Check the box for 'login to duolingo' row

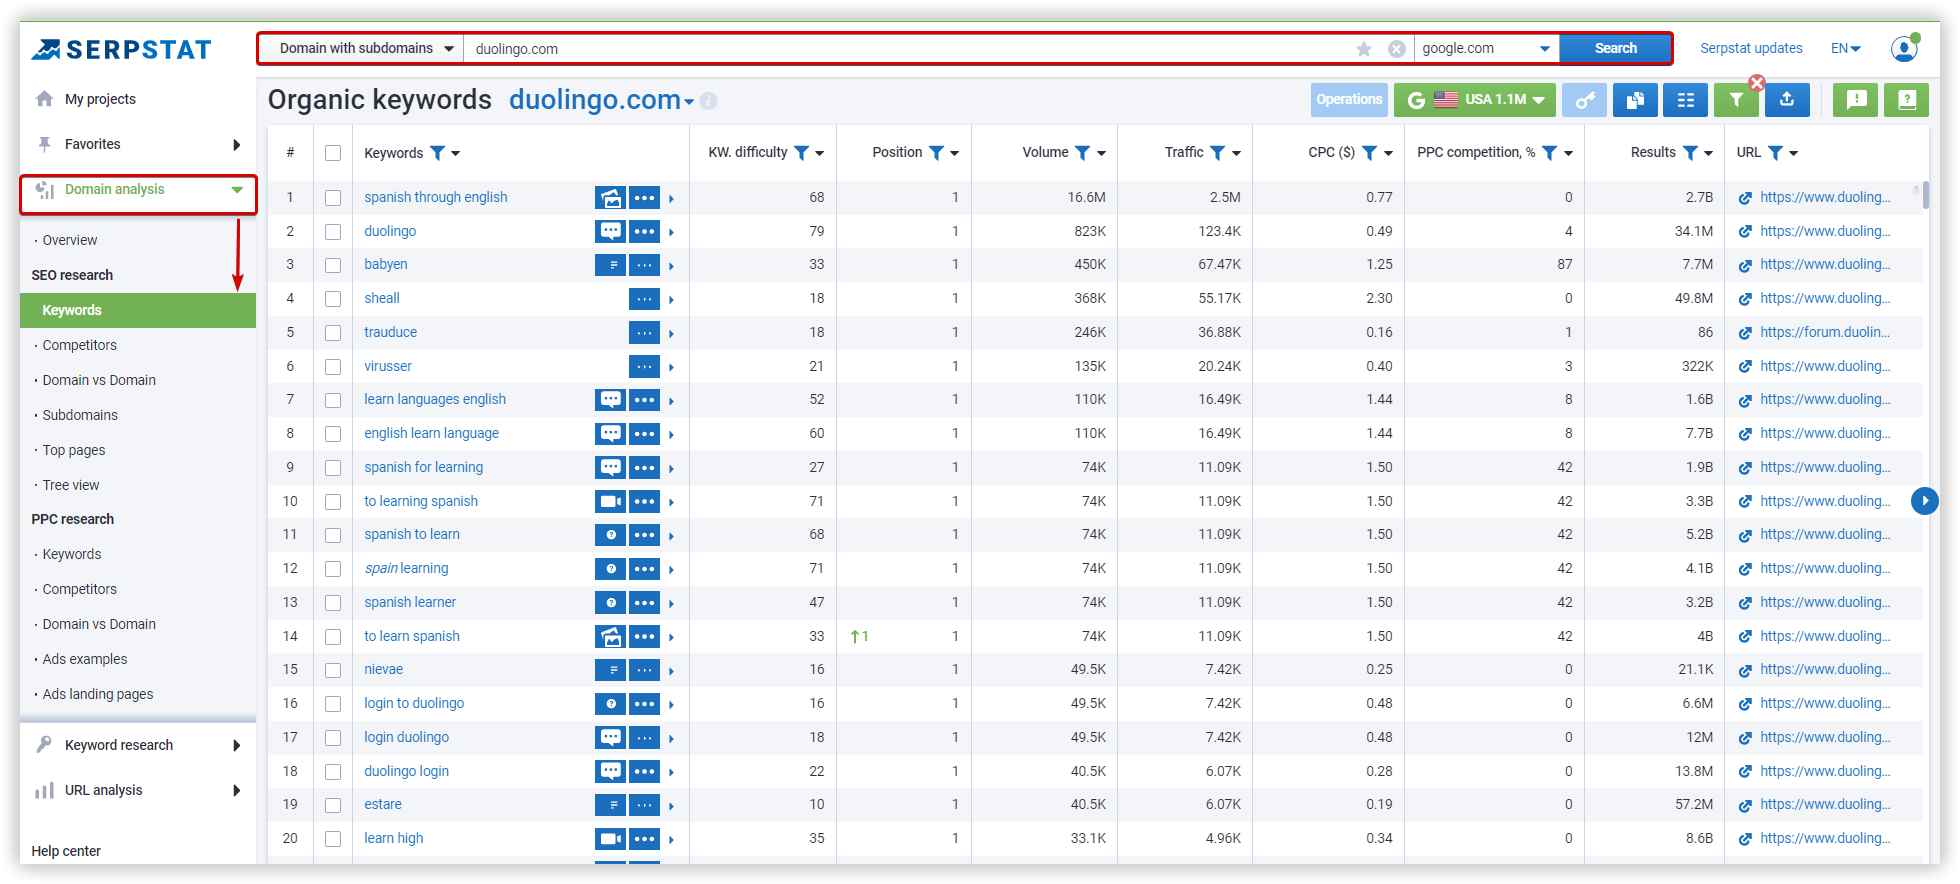coord(333,704)
